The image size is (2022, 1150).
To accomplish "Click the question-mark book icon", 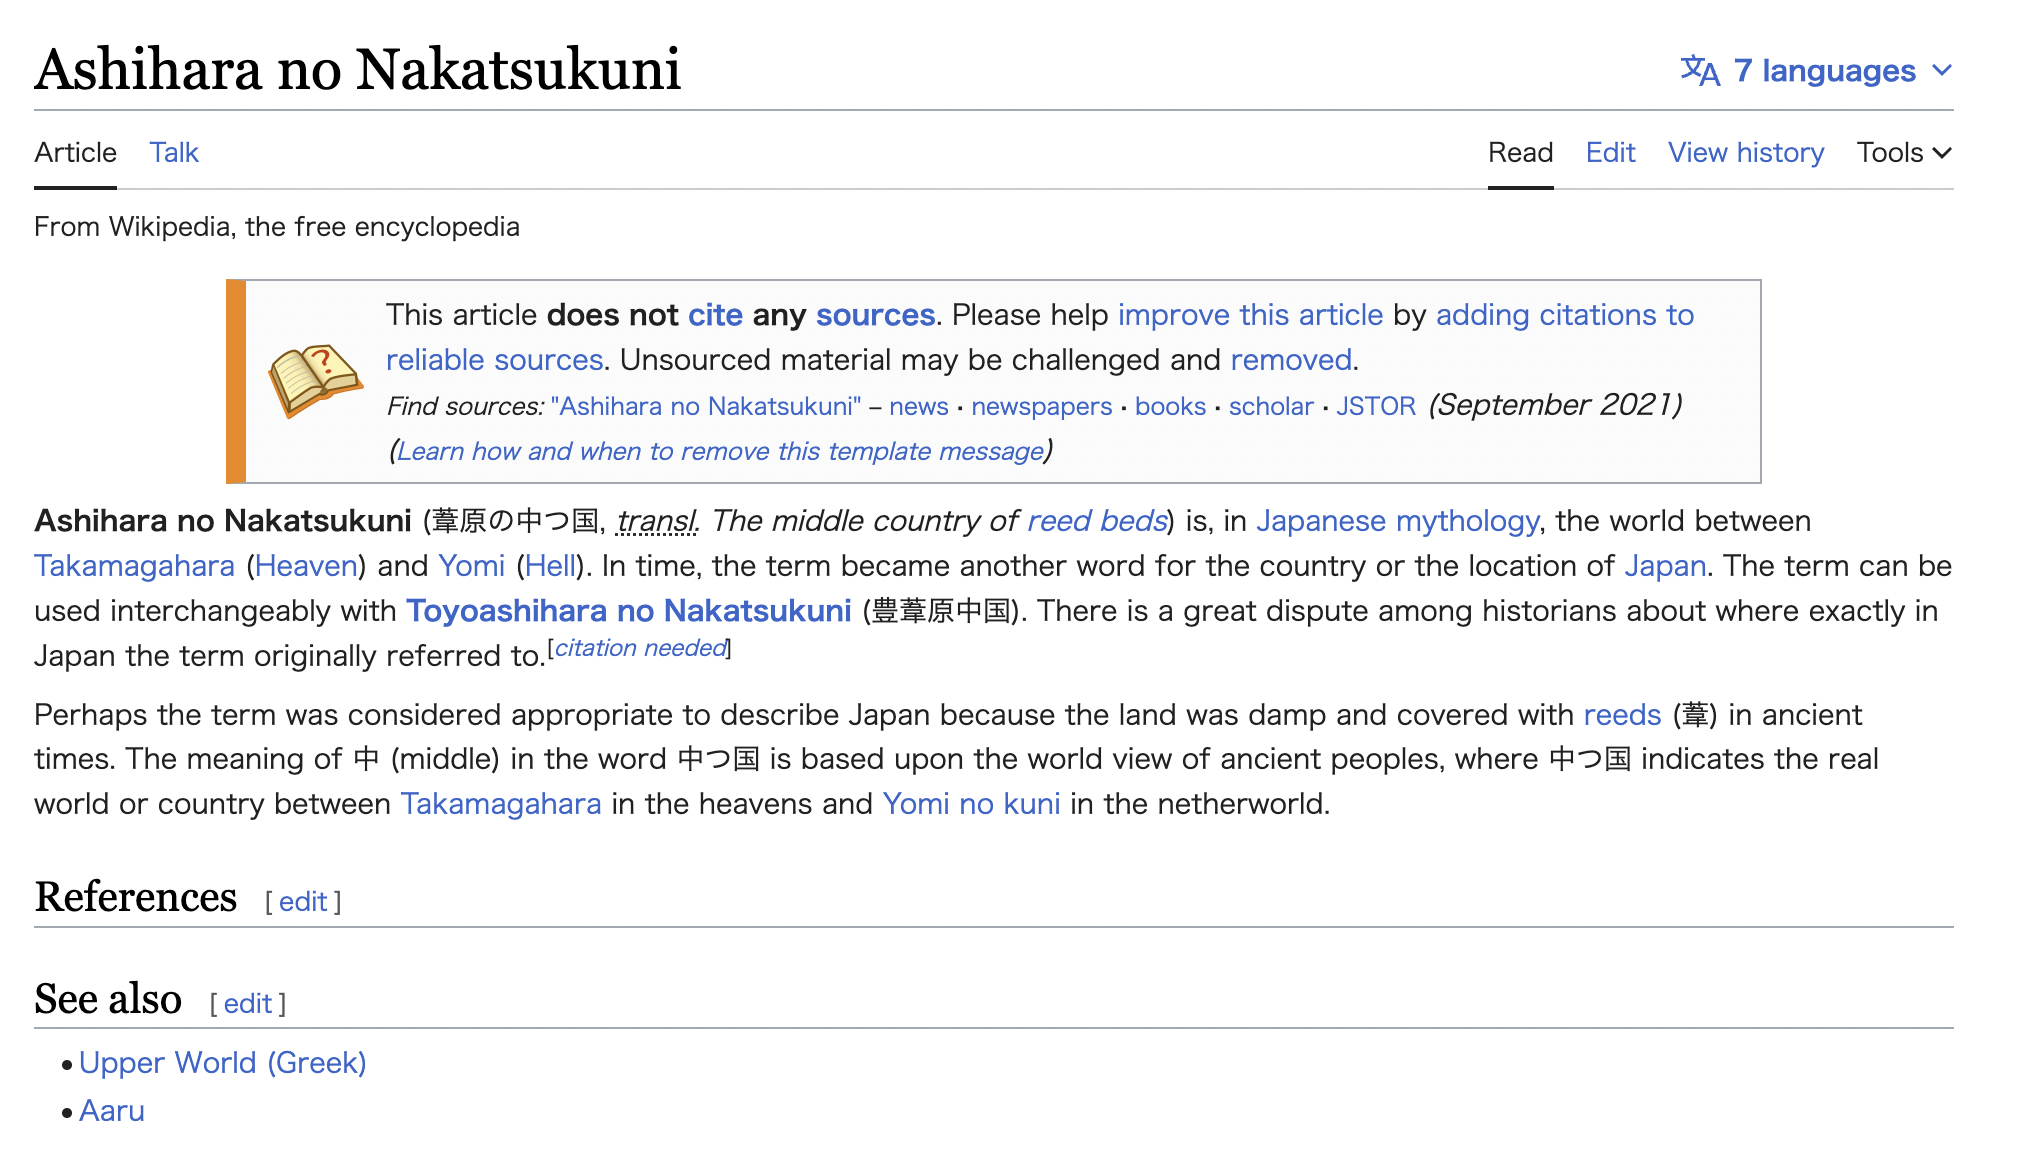I will [x=315, y=381].
